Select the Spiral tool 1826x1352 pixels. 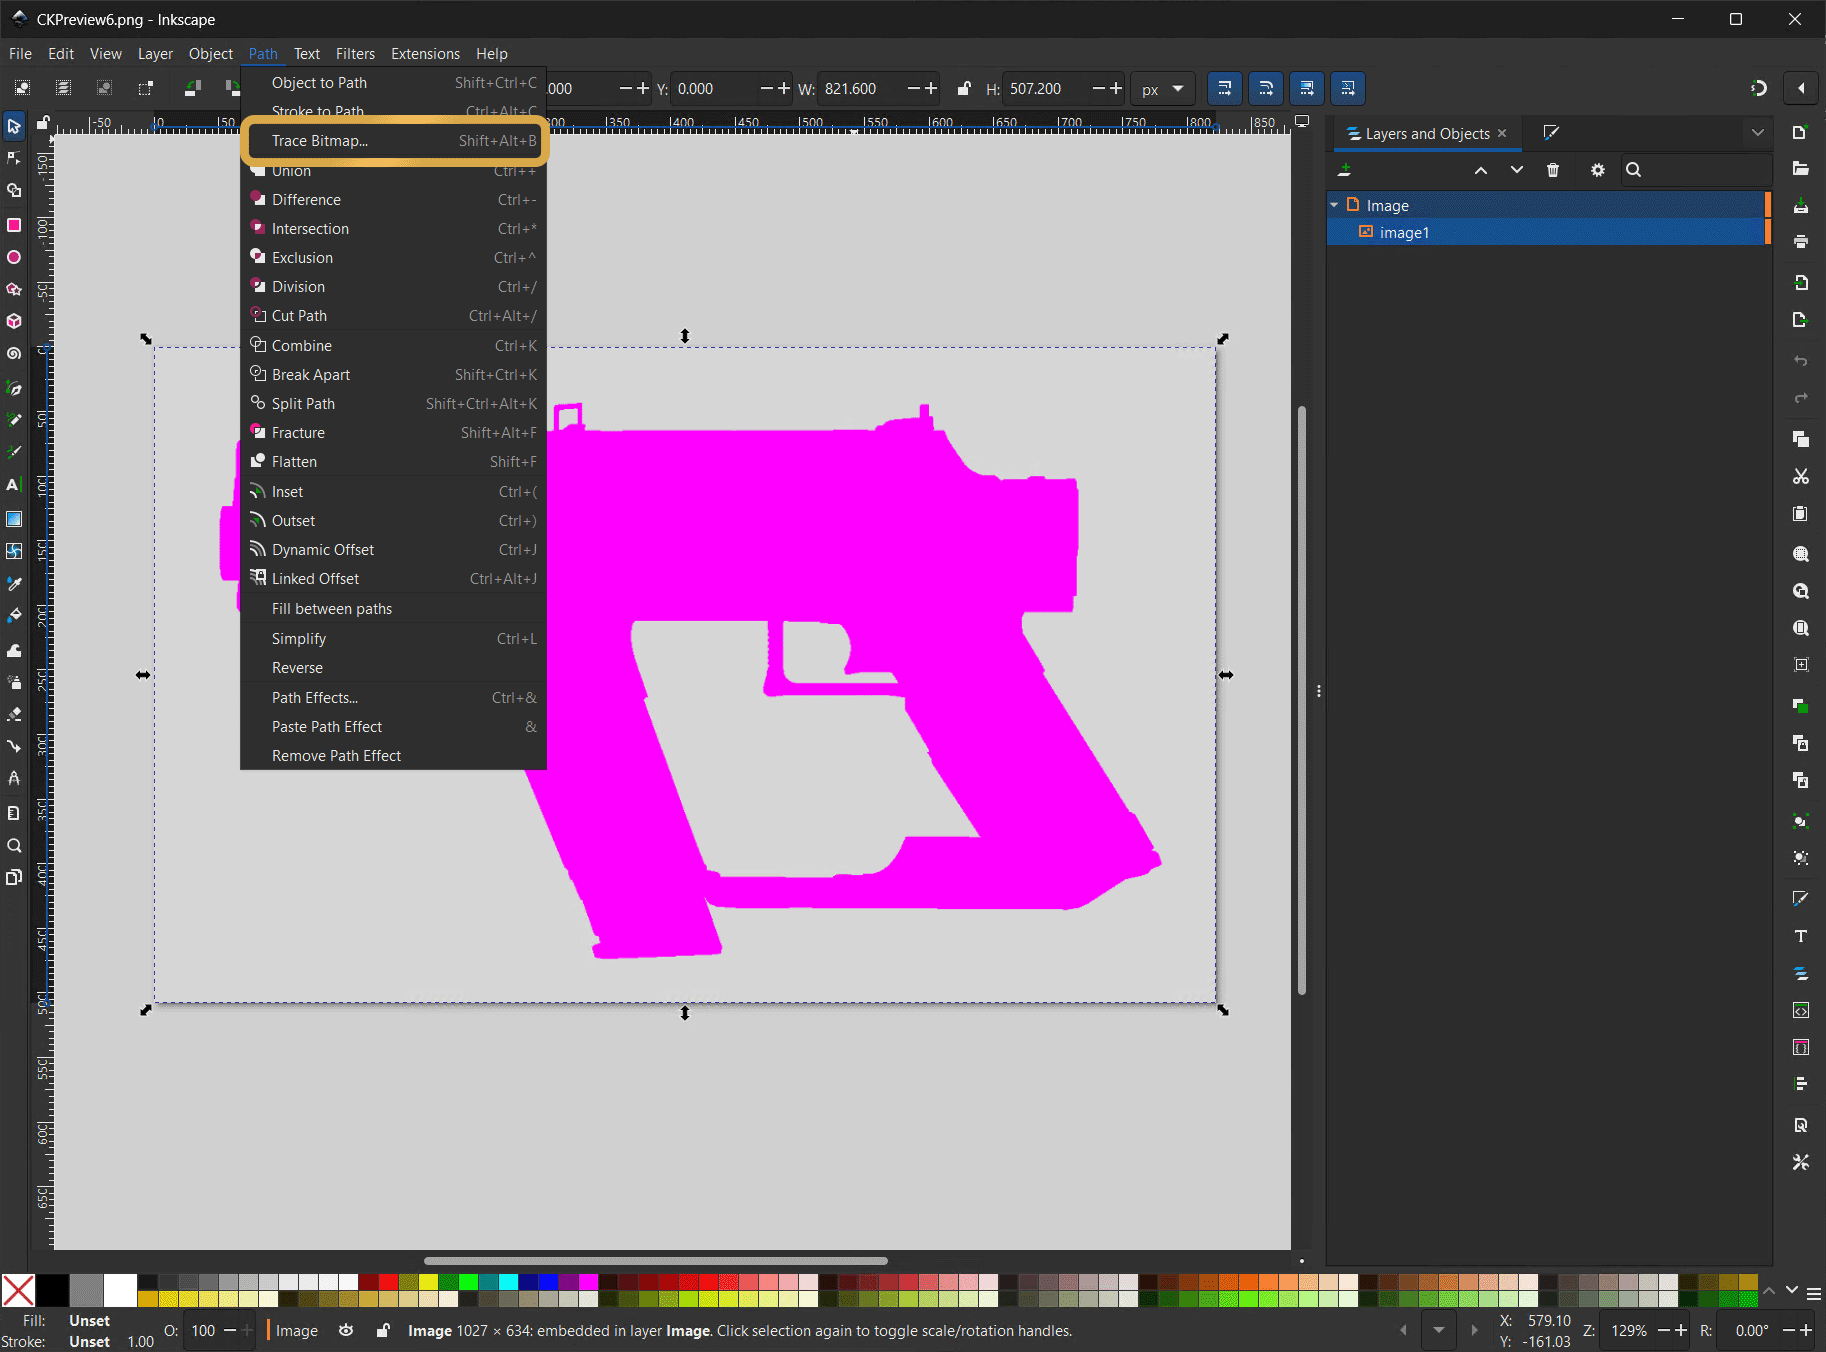point(14,354)
